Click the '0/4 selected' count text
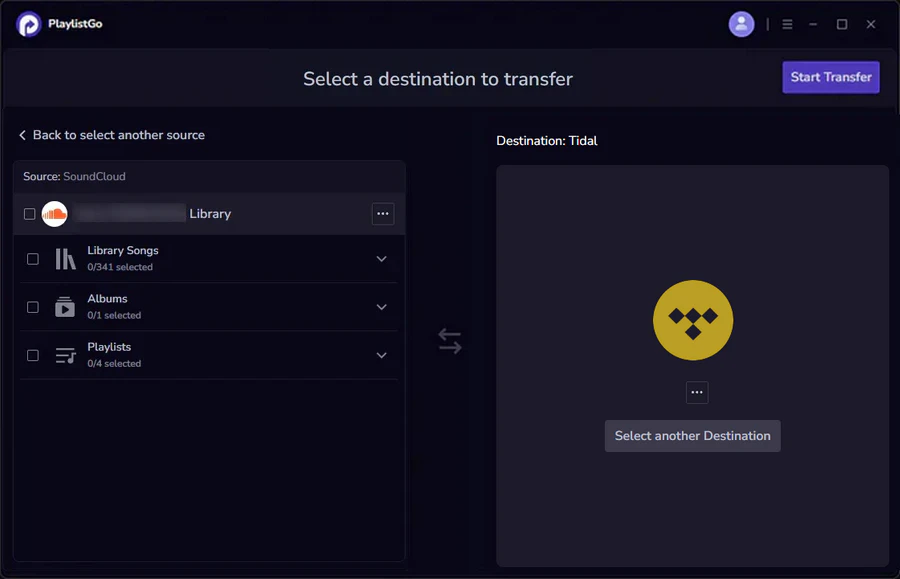 pyautogui.click(x=114, y=363)
